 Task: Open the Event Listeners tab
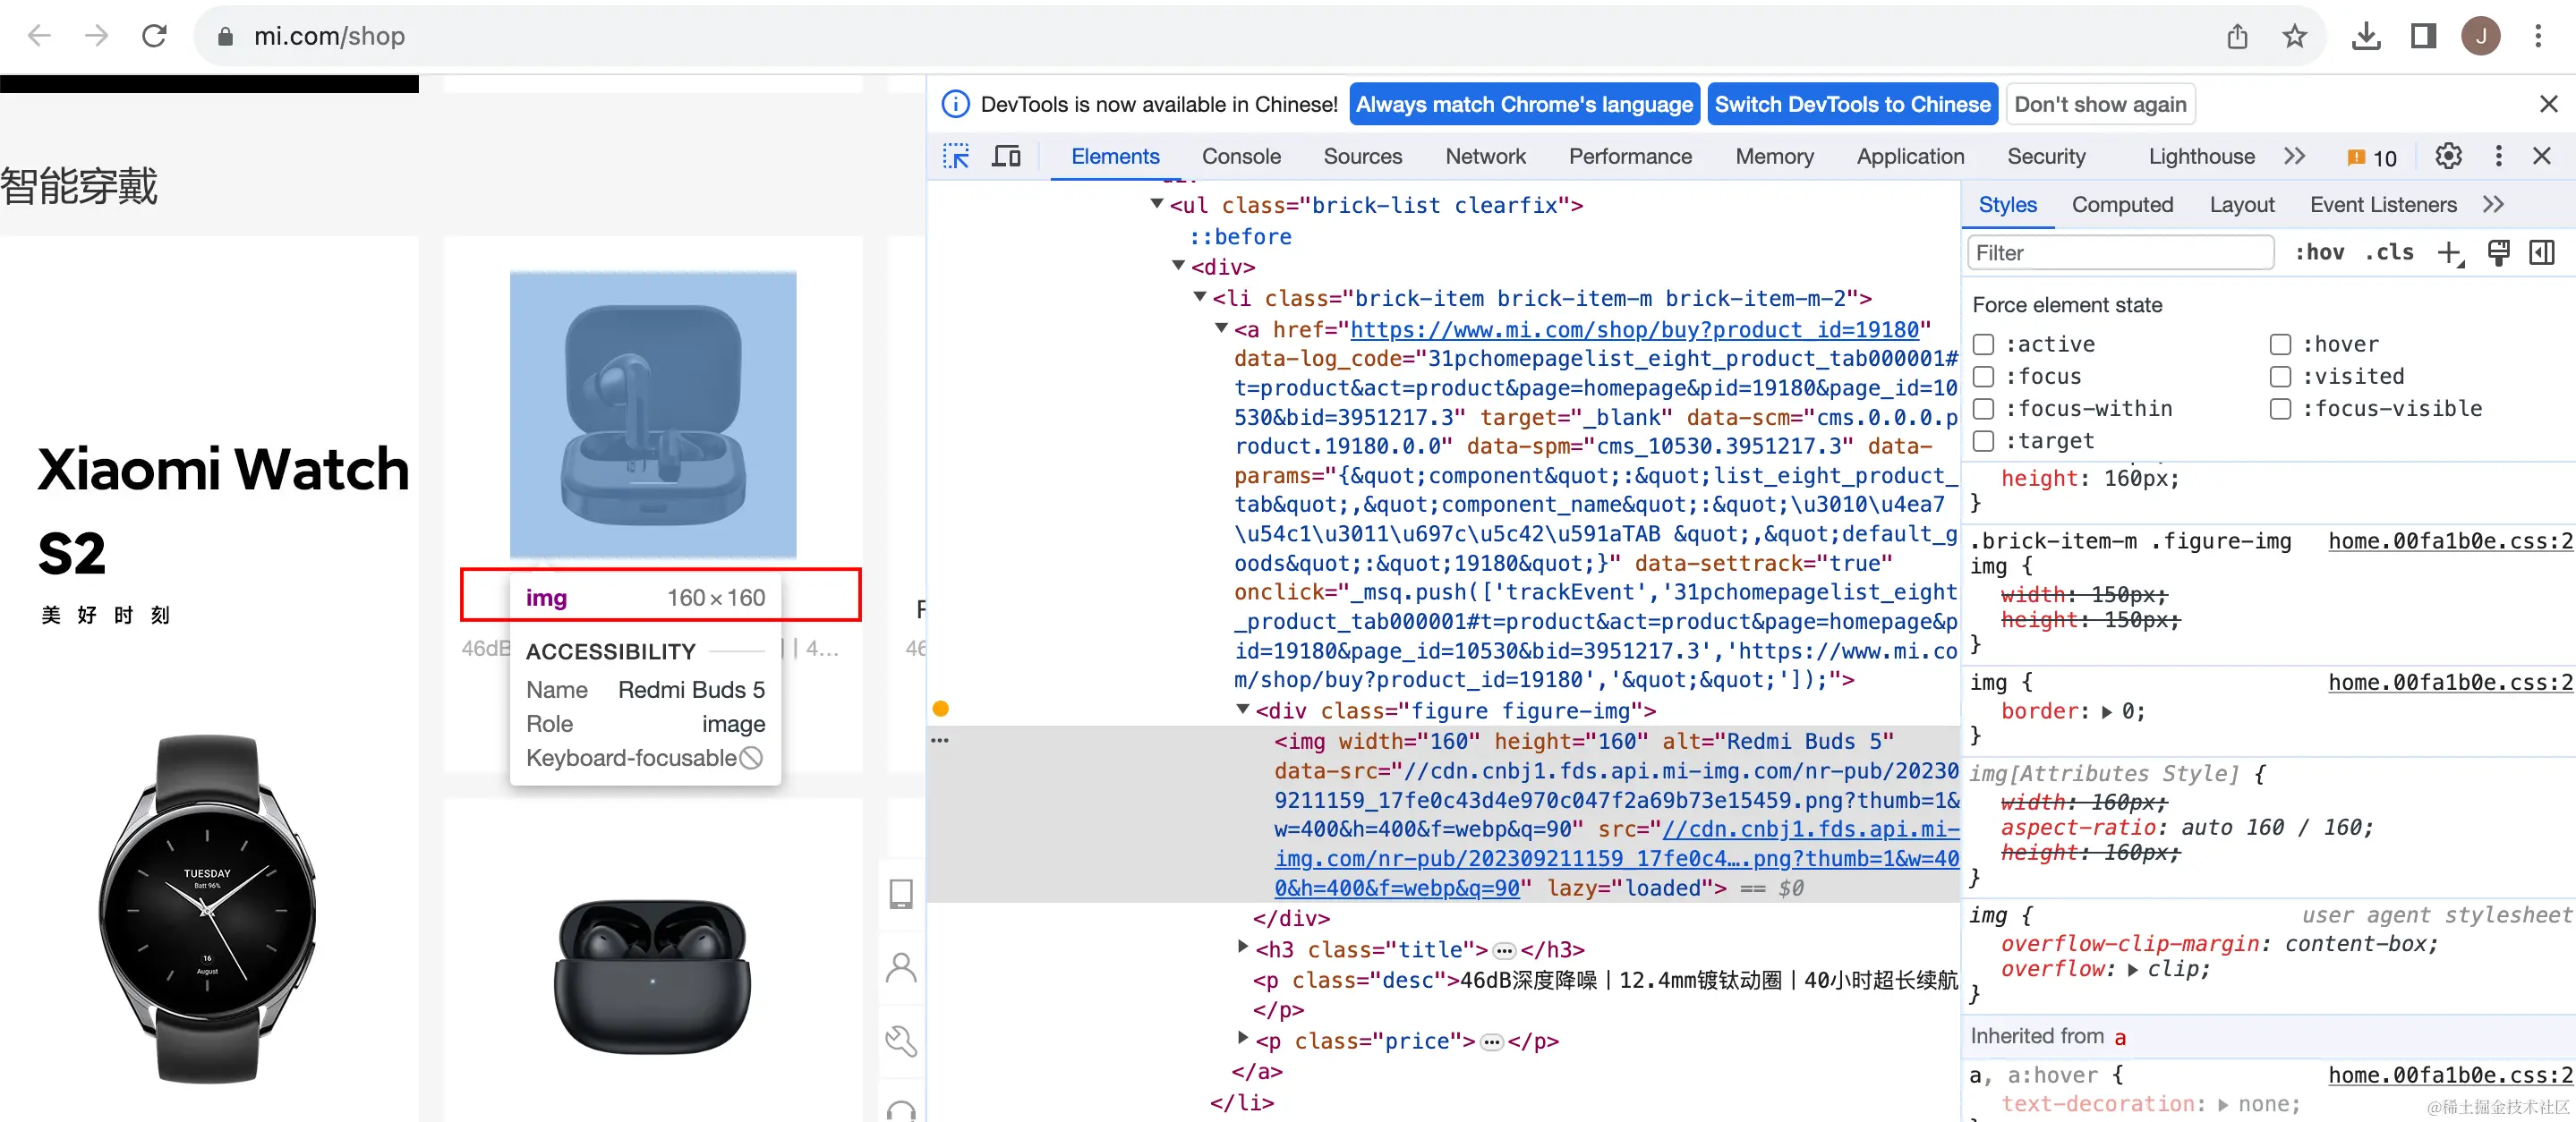pos(2382,205)
